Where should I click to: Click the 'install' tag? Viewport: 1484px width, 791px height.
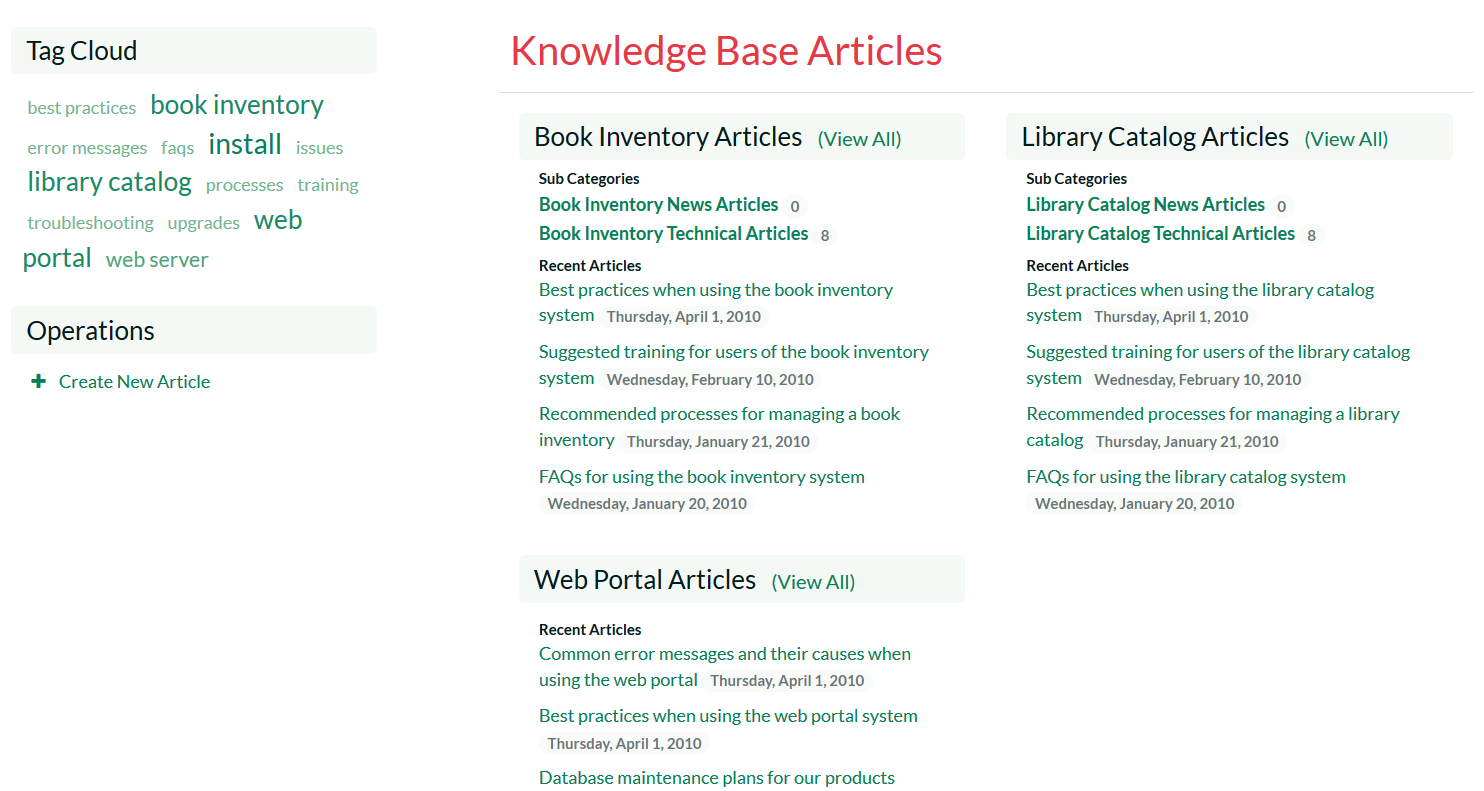tap(245, 145)
